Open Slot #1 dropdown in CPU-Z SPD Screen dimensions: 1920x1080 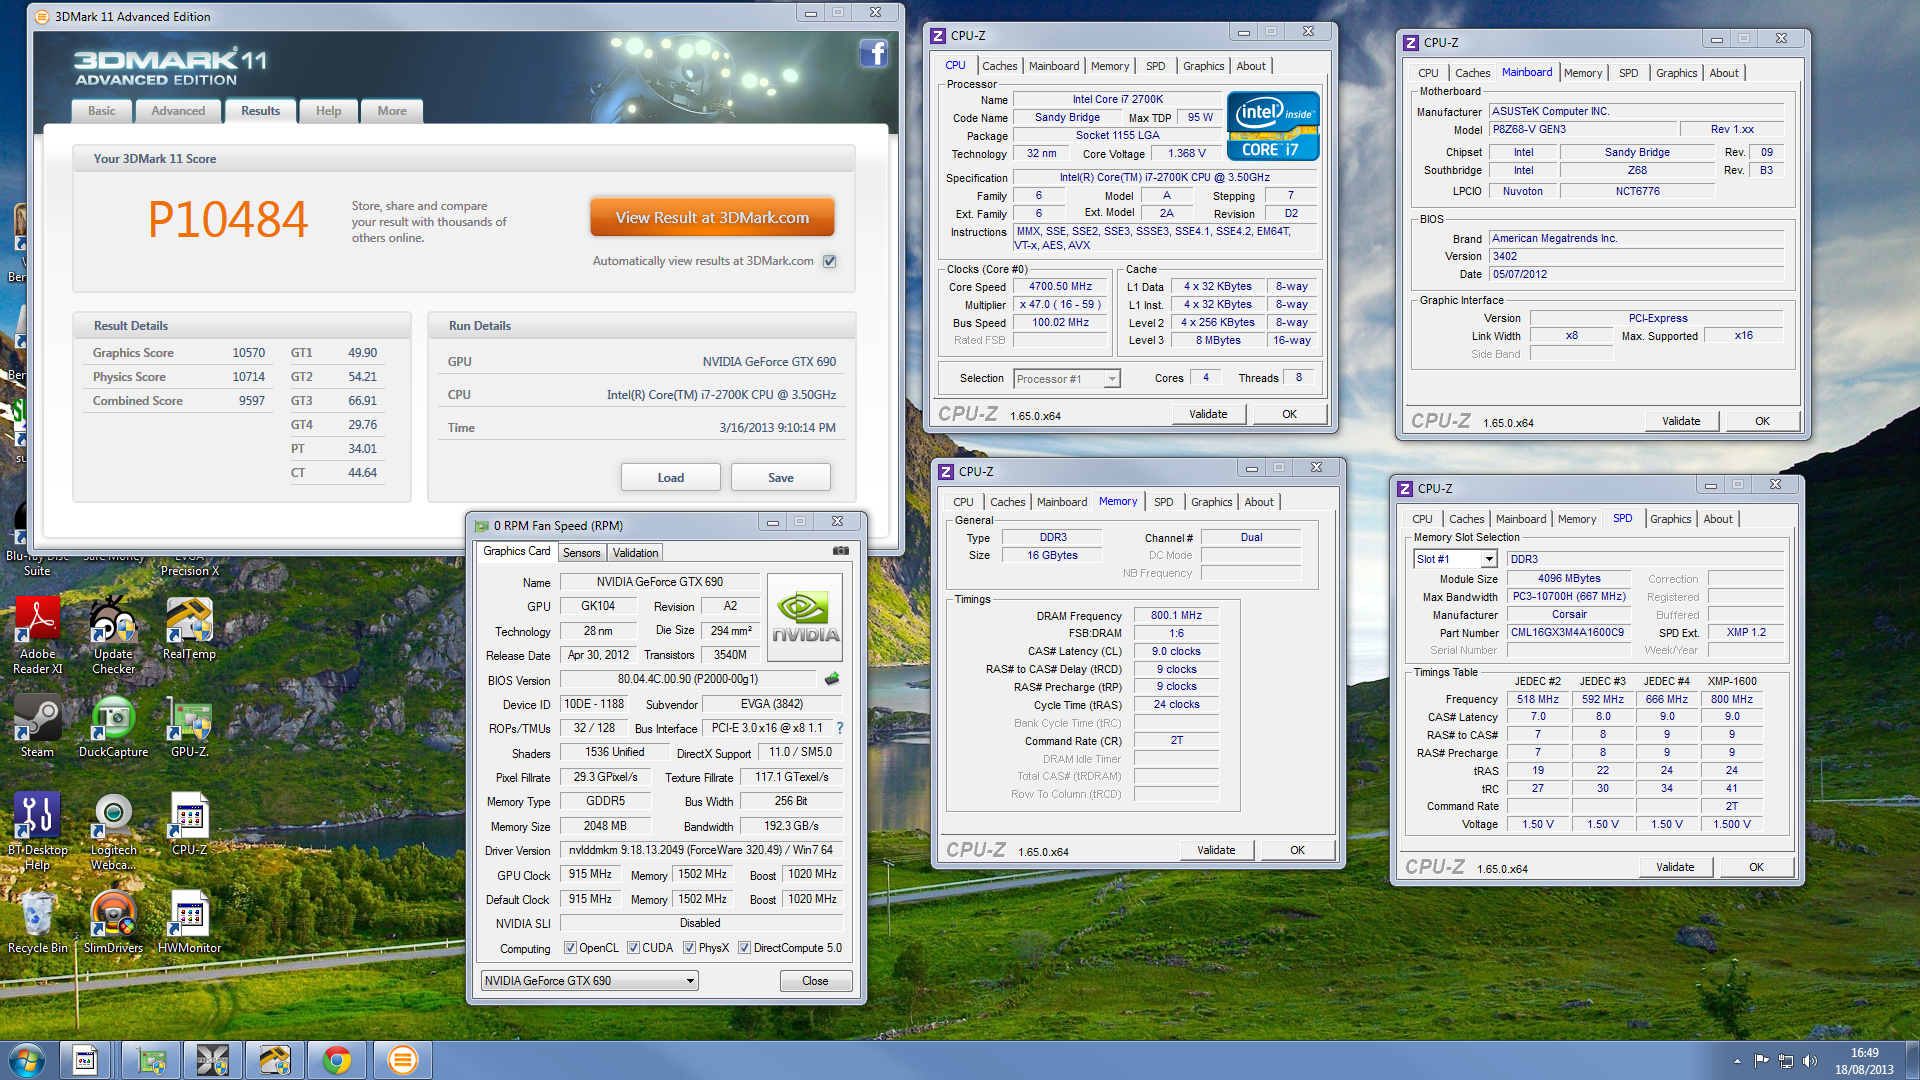(1455, 559)
